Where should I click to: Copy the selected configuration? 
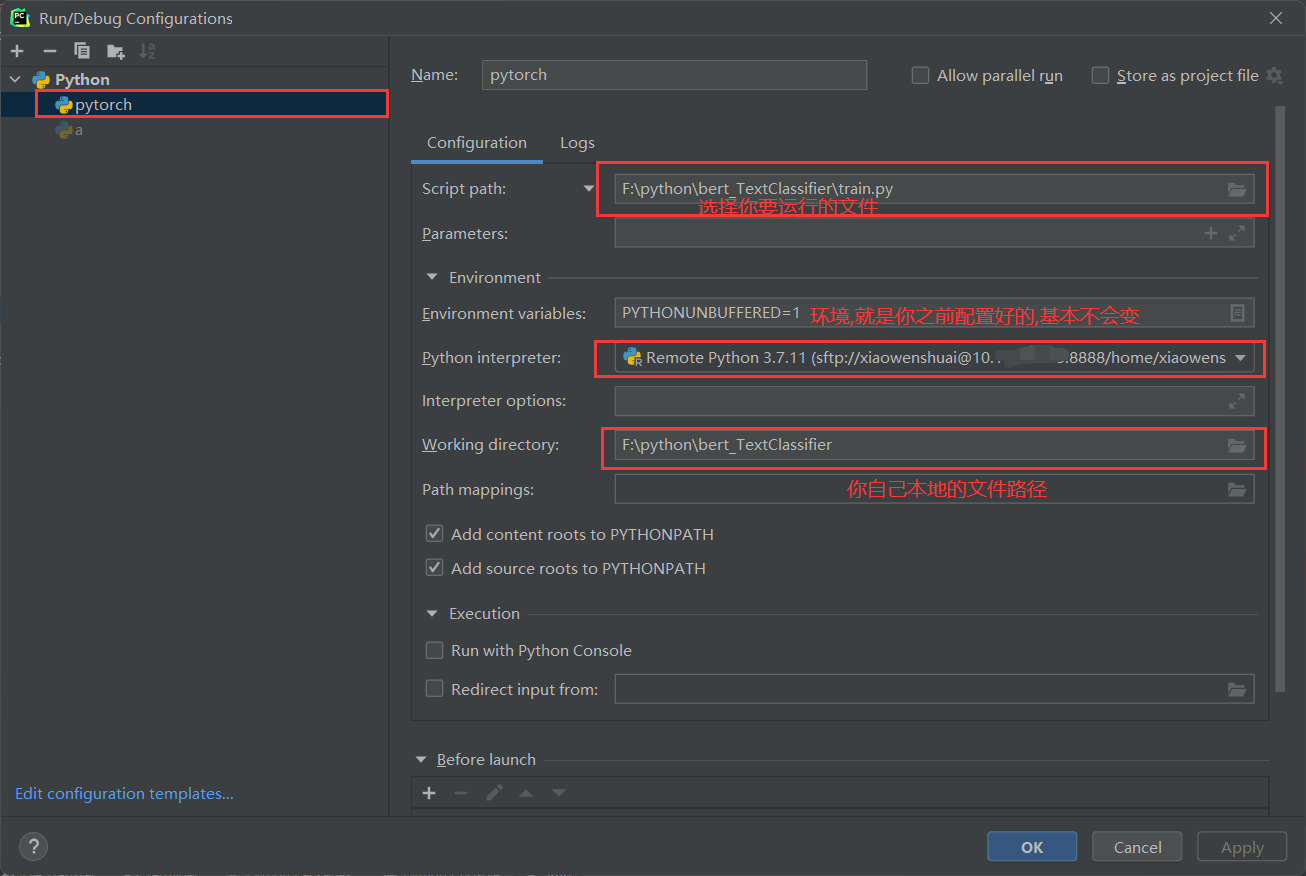pos(82,51)
